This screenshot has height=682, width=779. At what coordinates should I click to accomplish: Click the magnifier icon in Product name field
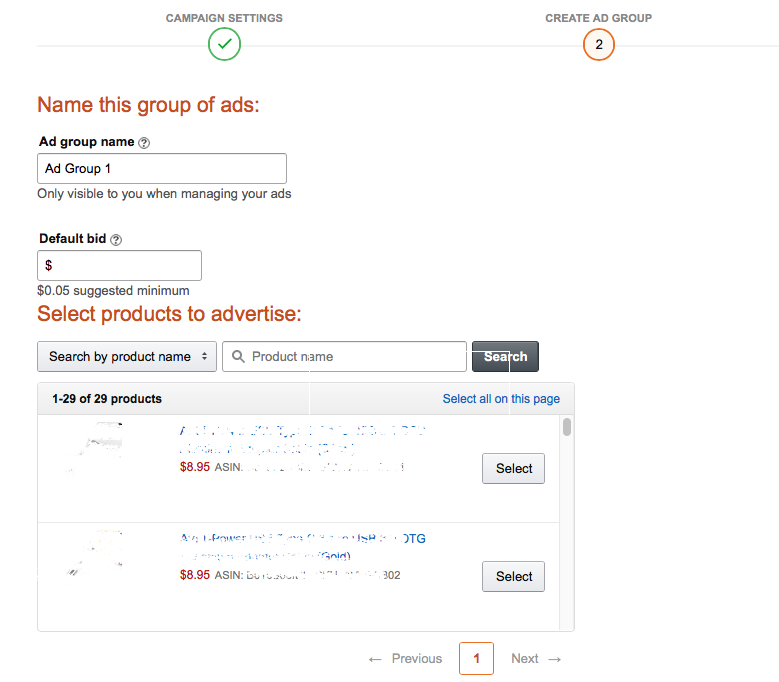[x=238, y=356]
